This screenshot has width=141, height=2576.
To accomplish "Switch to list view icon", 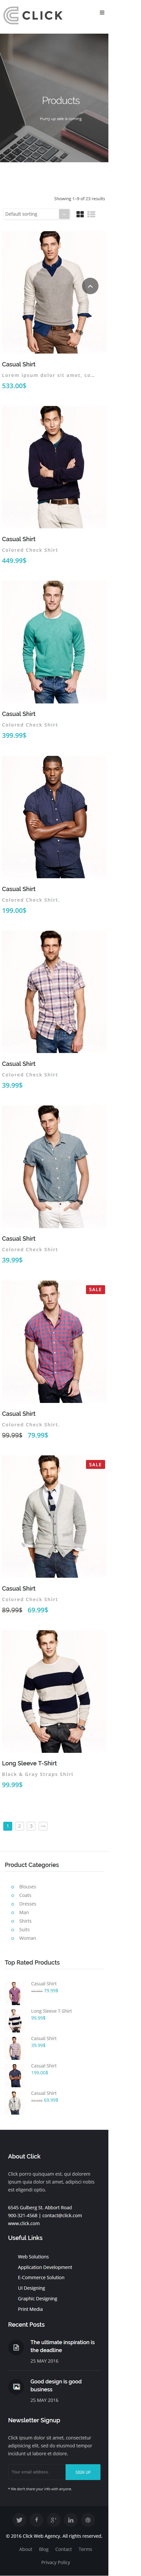I will tap(91, 214).
